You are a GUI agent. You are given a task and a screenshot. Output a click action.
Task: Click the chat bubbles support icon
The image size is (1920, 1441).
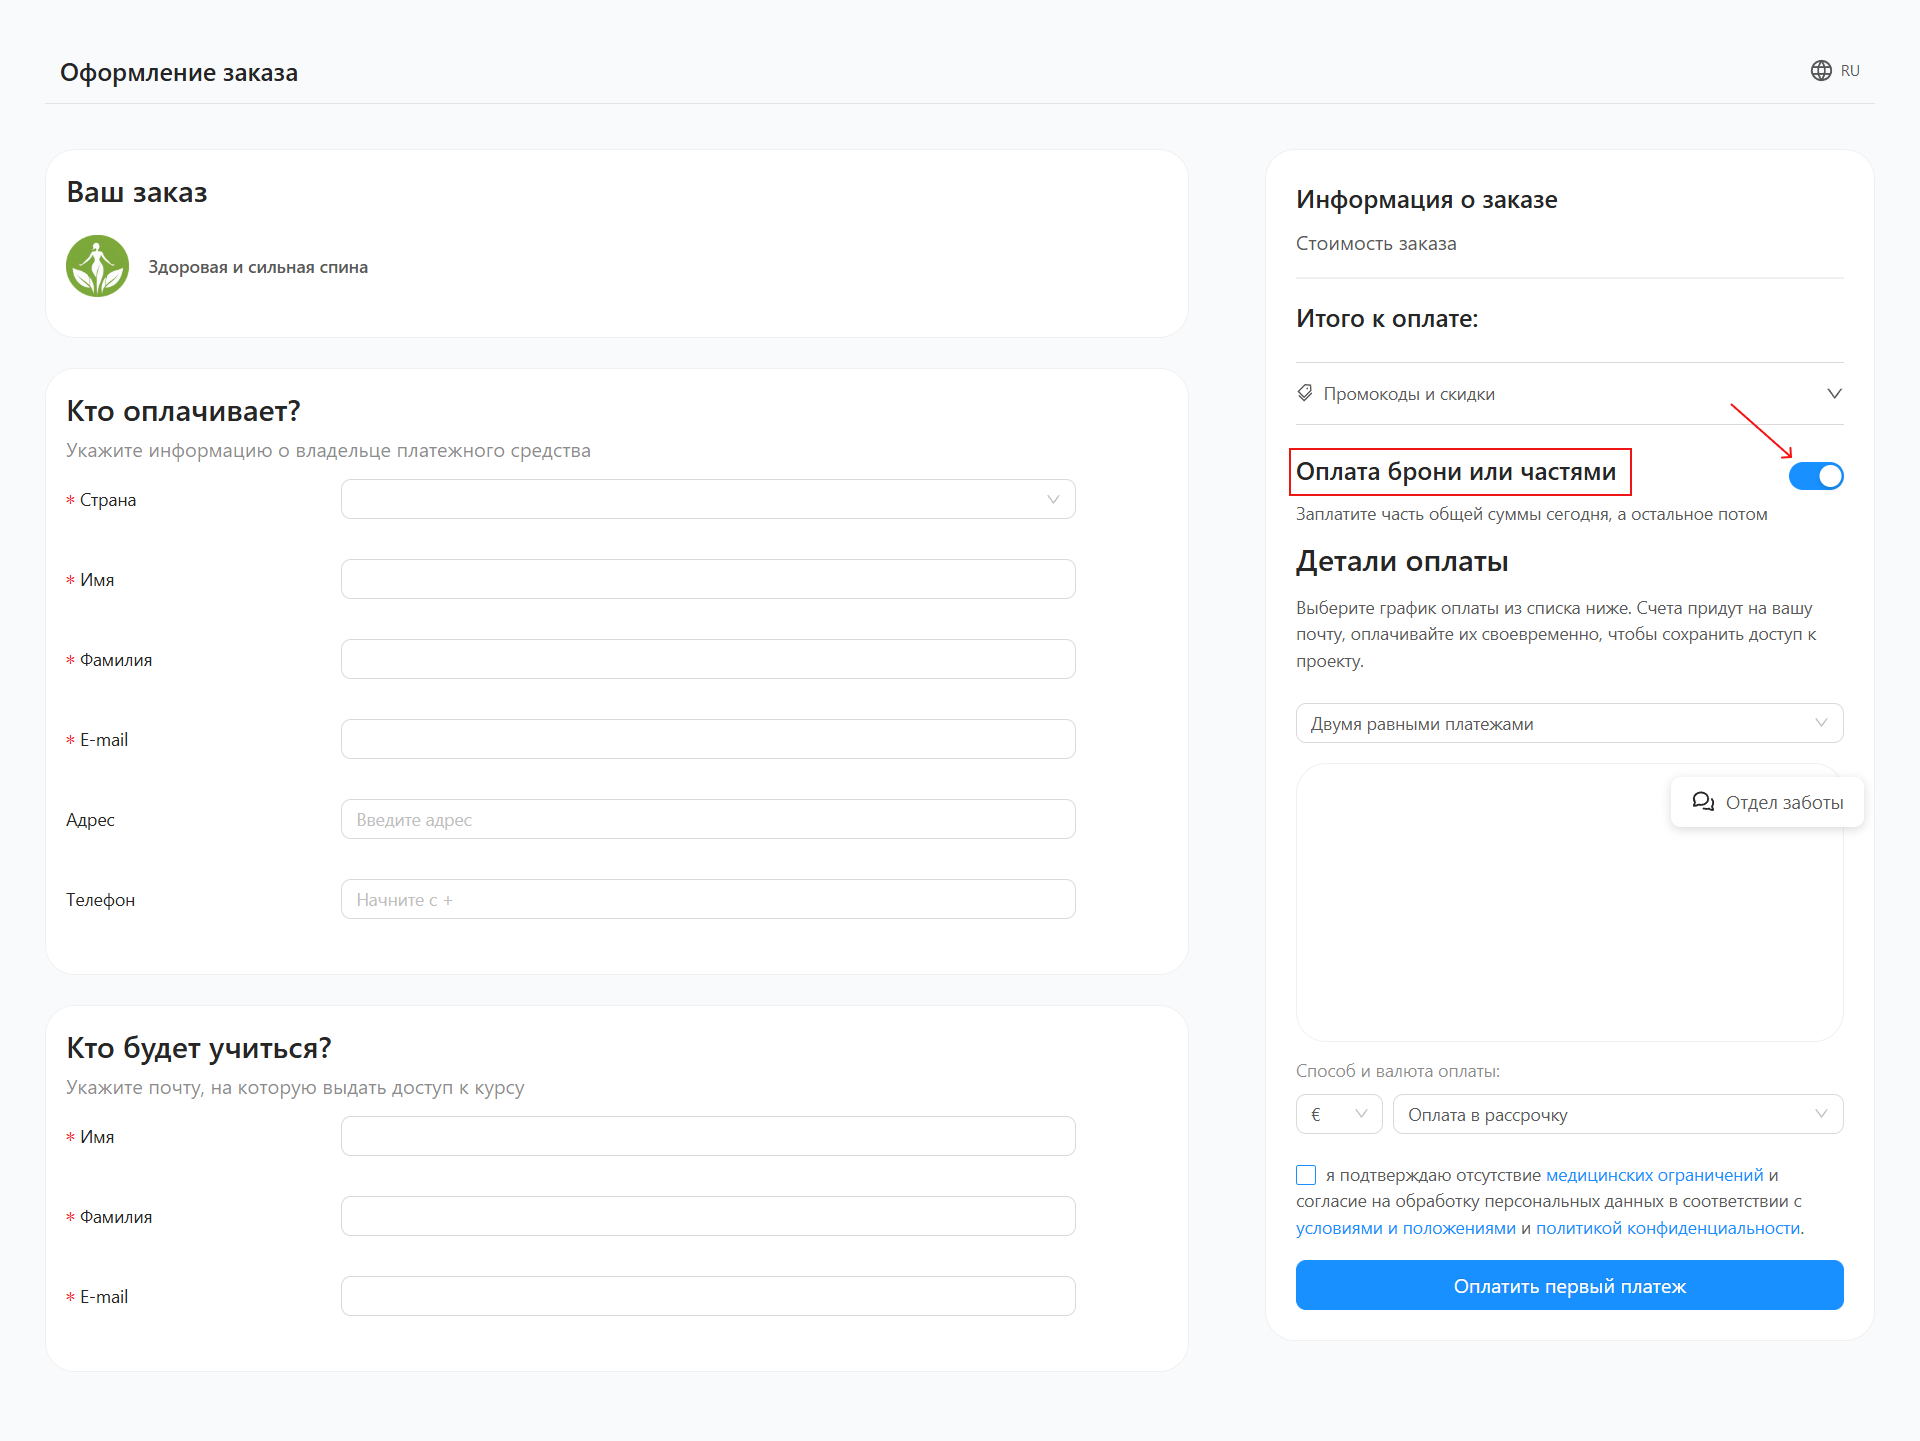pyautogui.click(x=1702, y=802)
